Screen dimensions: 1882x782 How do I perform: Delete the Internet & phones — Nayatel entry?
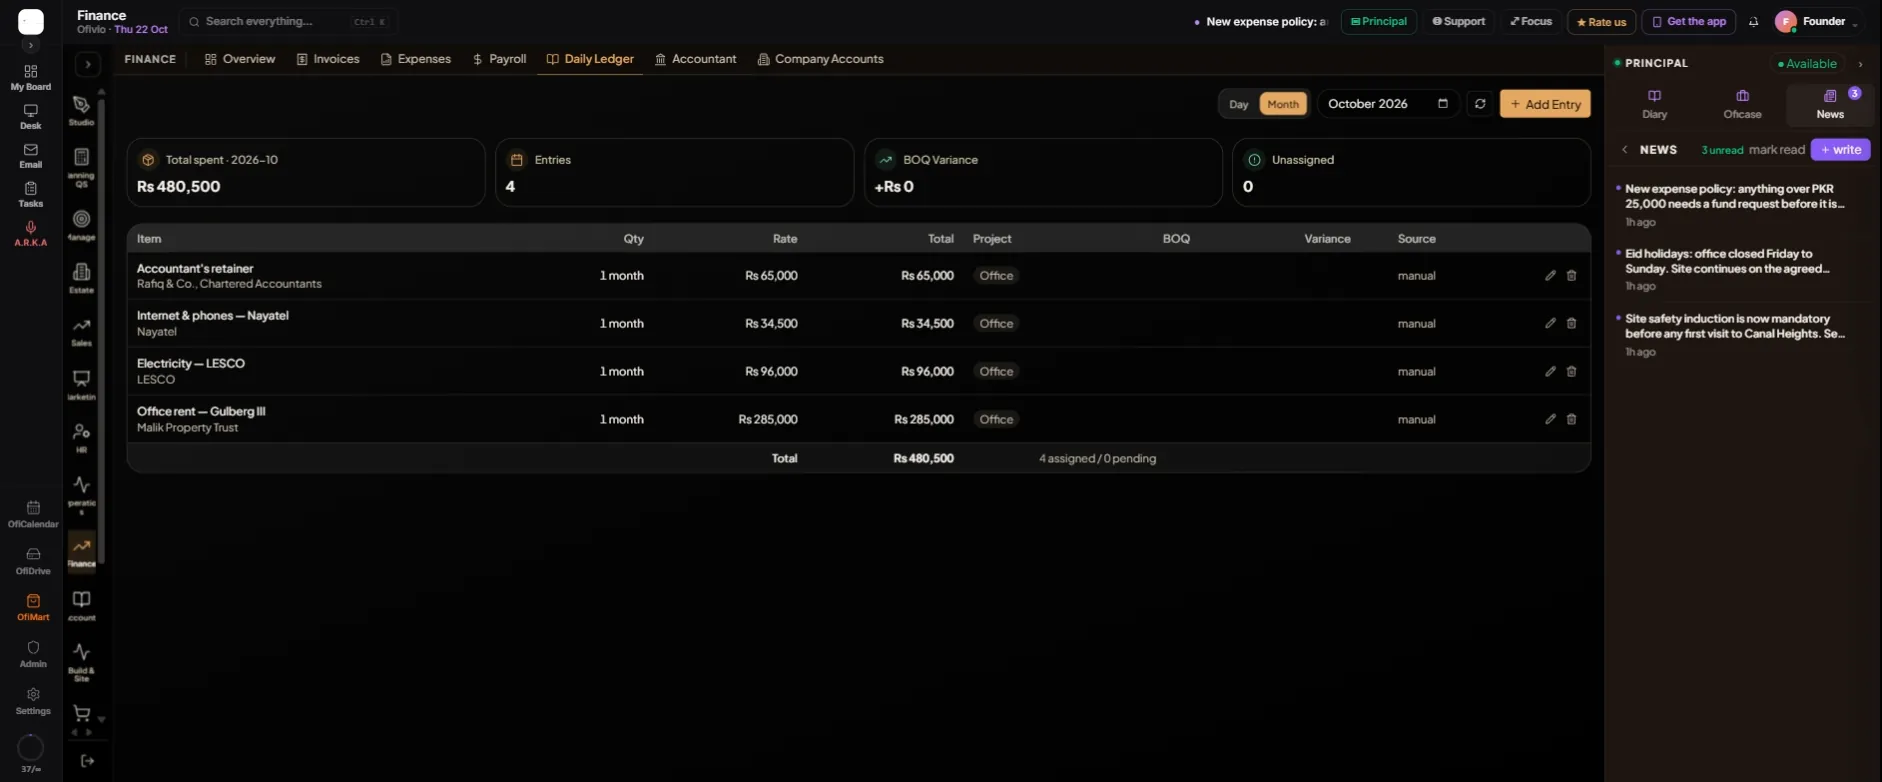1571,324
